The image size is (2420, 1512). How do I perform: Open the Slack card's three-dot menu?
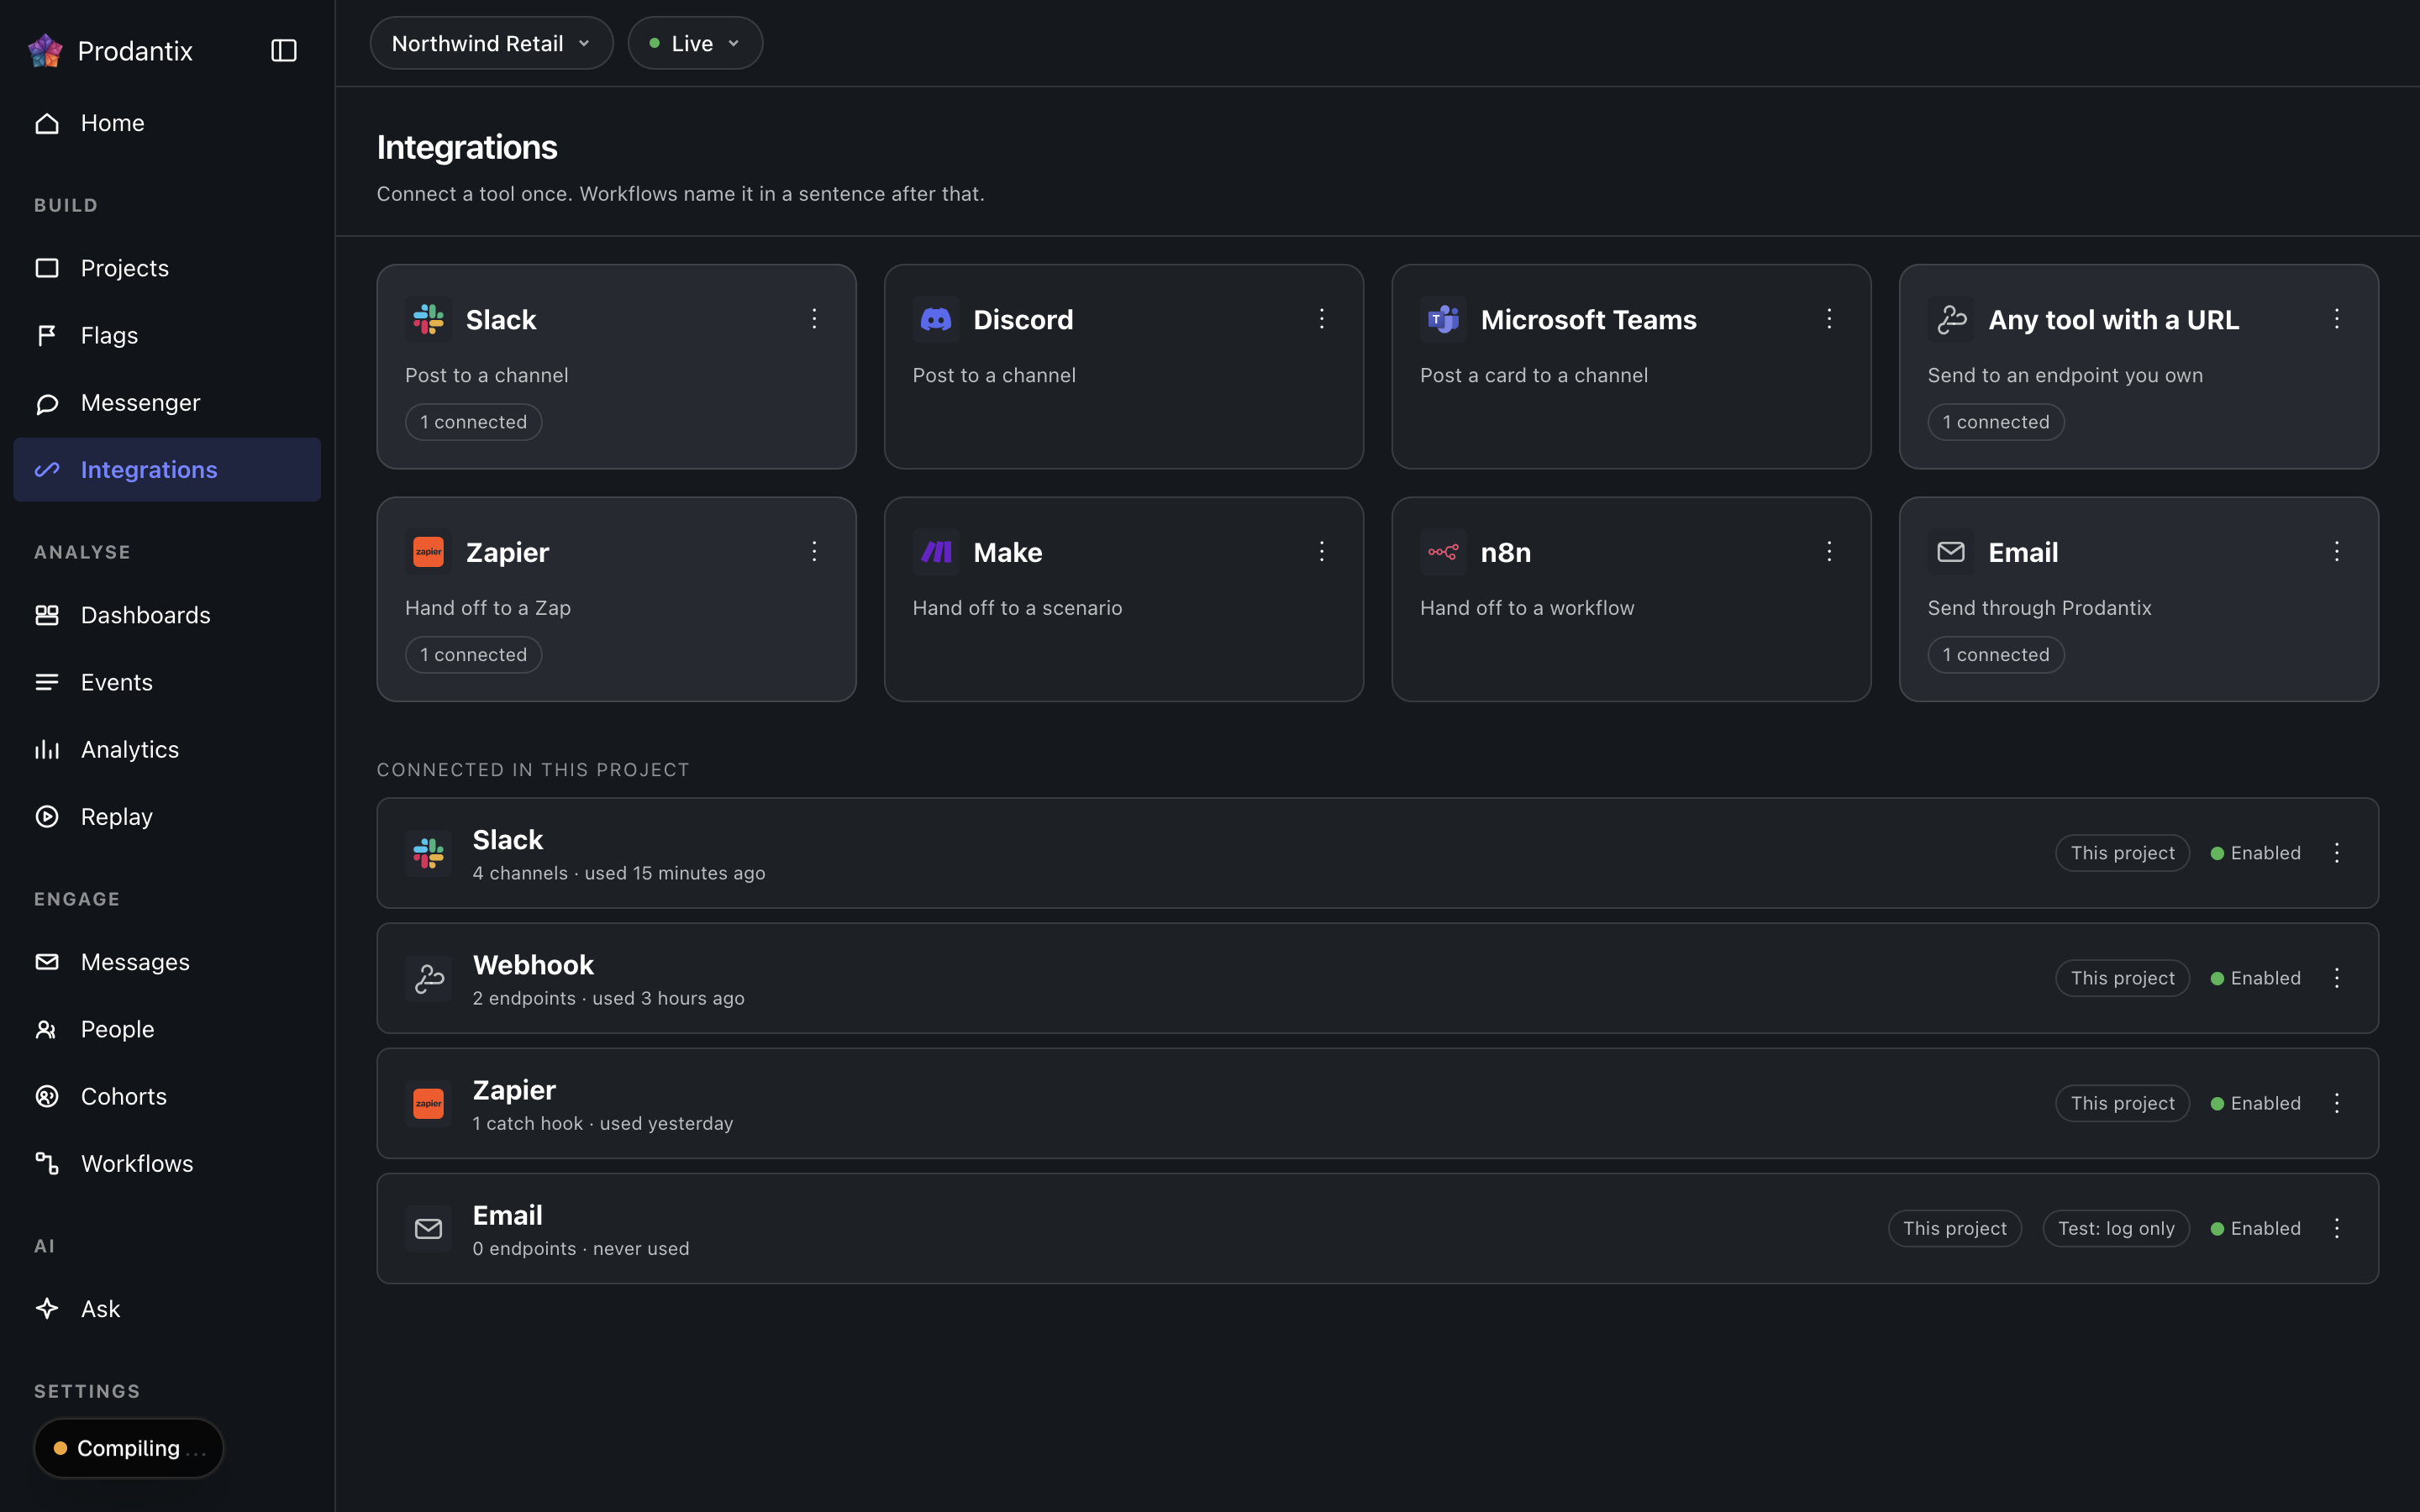(814, 318)
